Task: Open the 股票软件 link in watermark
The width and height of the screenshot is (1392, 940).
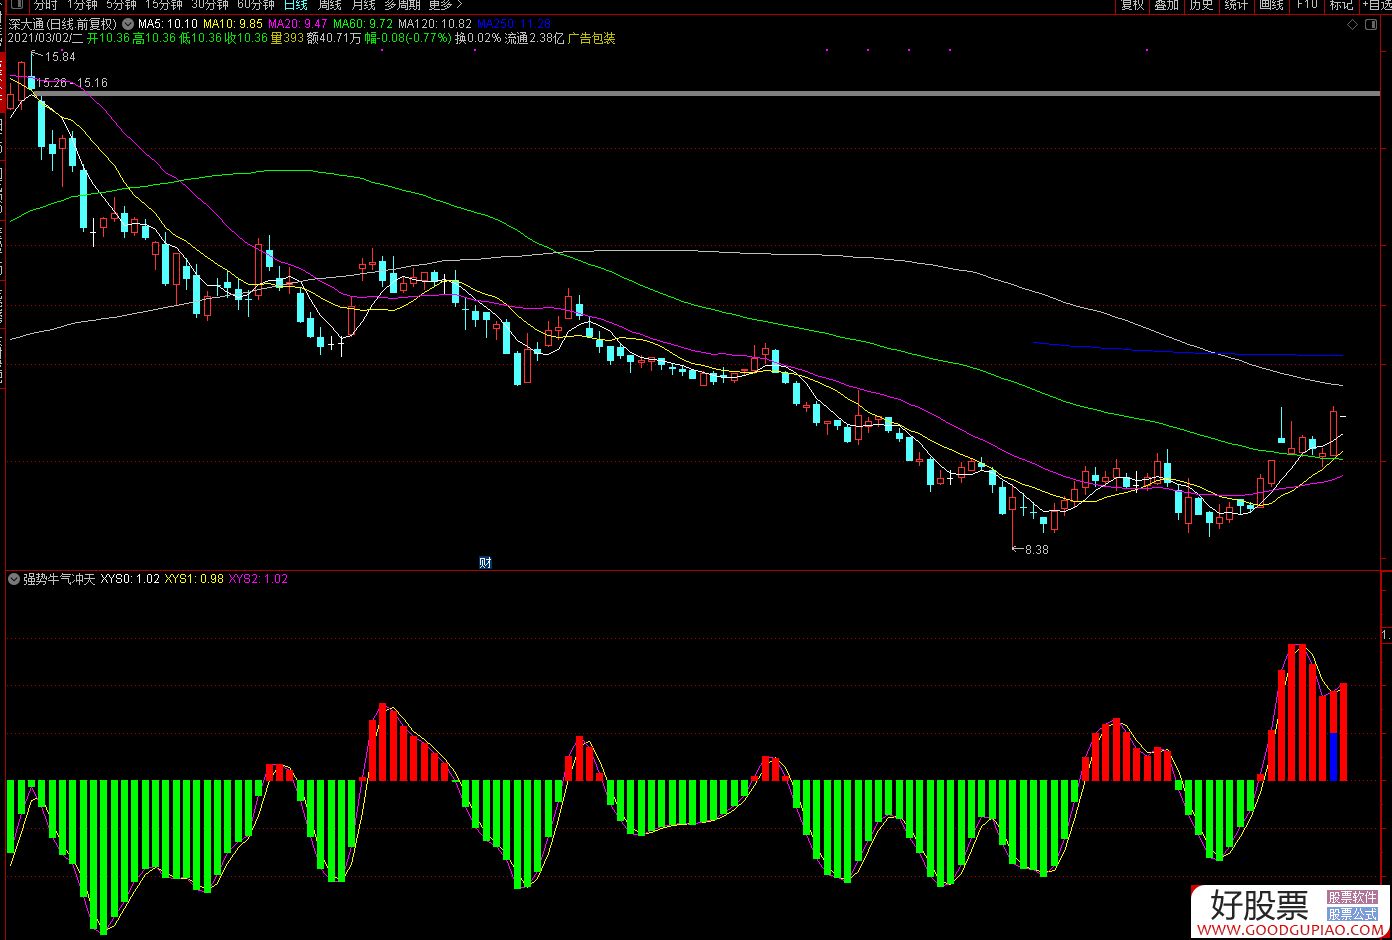Action: [x=1352, y=898]
